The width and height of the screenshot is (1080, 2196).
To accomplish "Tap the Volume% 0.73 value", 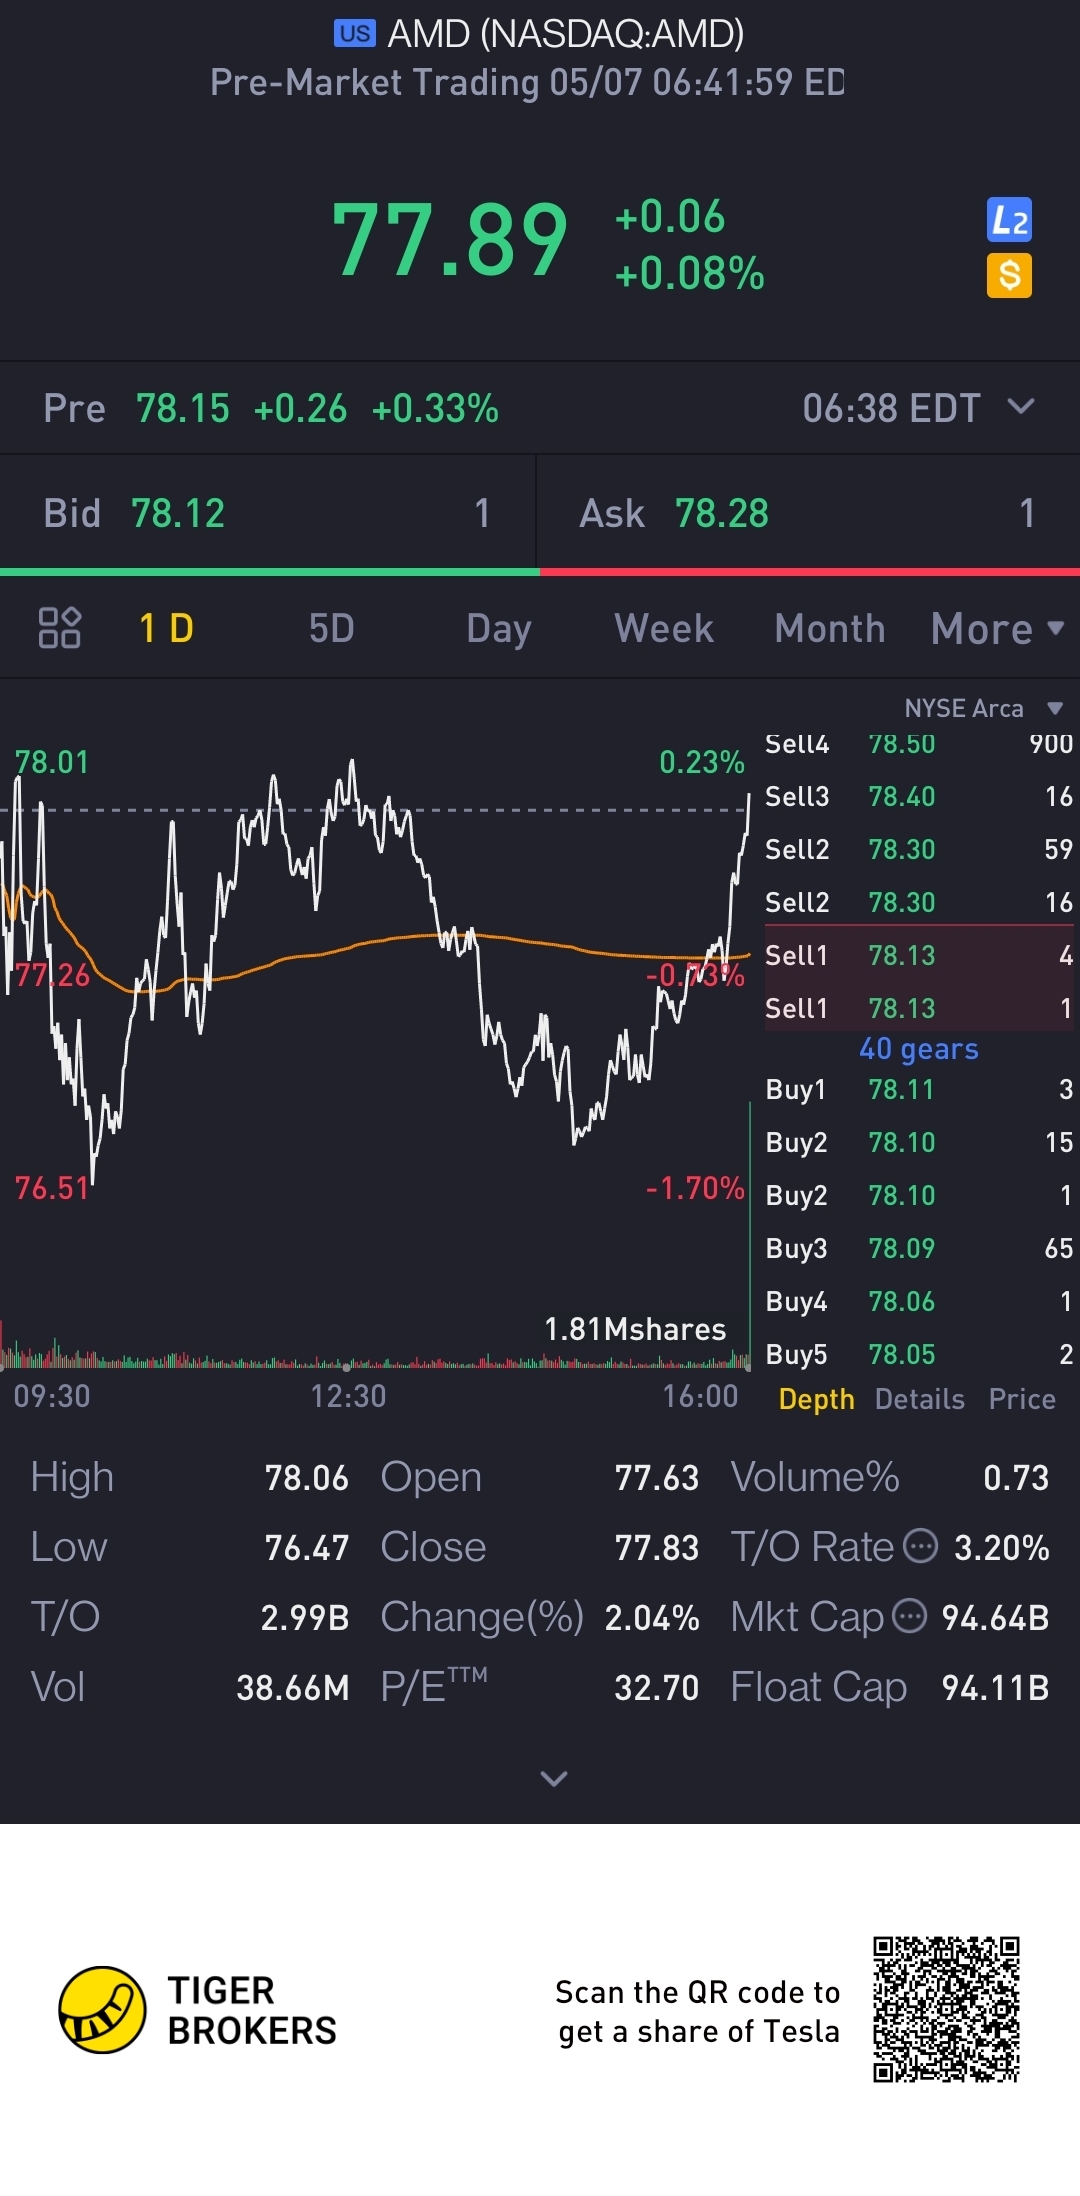I will pos(1016,1478).
